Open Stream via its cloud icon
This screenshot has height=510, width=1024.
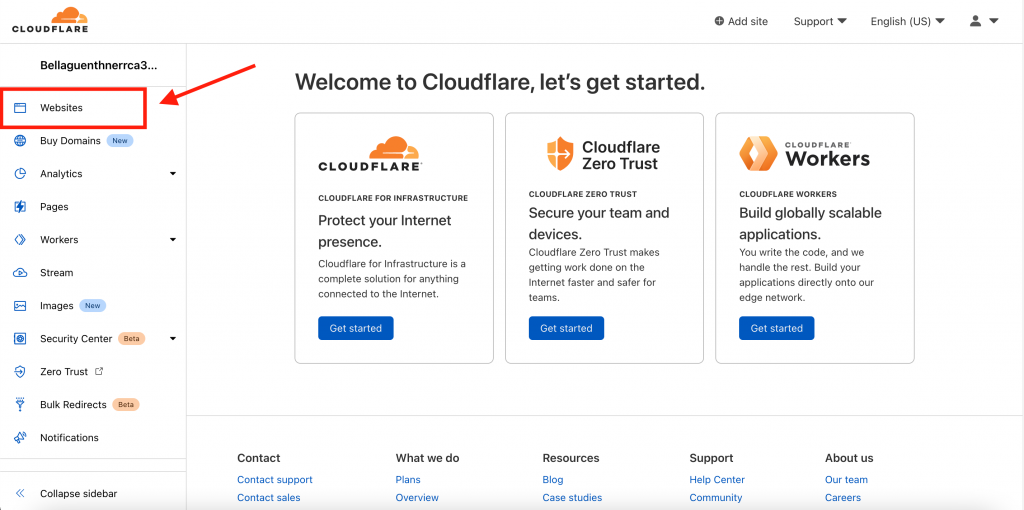click(20, 273)
